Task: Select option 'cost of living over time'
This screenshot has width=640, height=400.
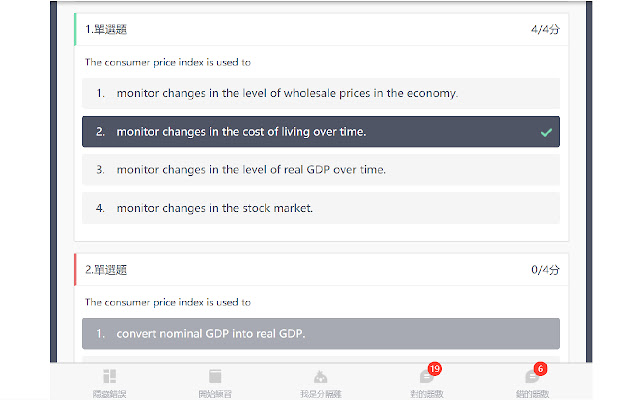Action: coord(241,131)
